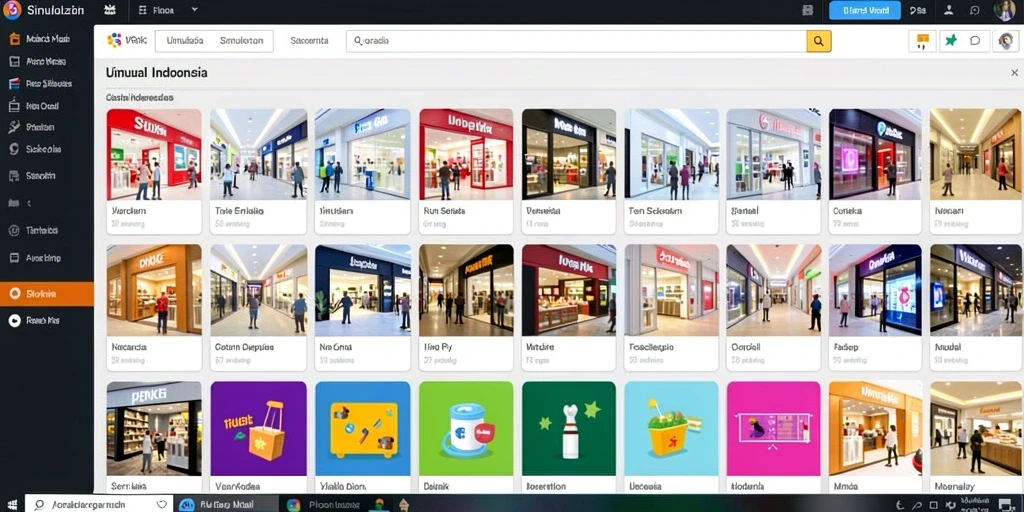Image resolution: width=1024 pixels, height=512 pixels.
Task: Click the yellow search magnifier button
Action: [818, 41]
